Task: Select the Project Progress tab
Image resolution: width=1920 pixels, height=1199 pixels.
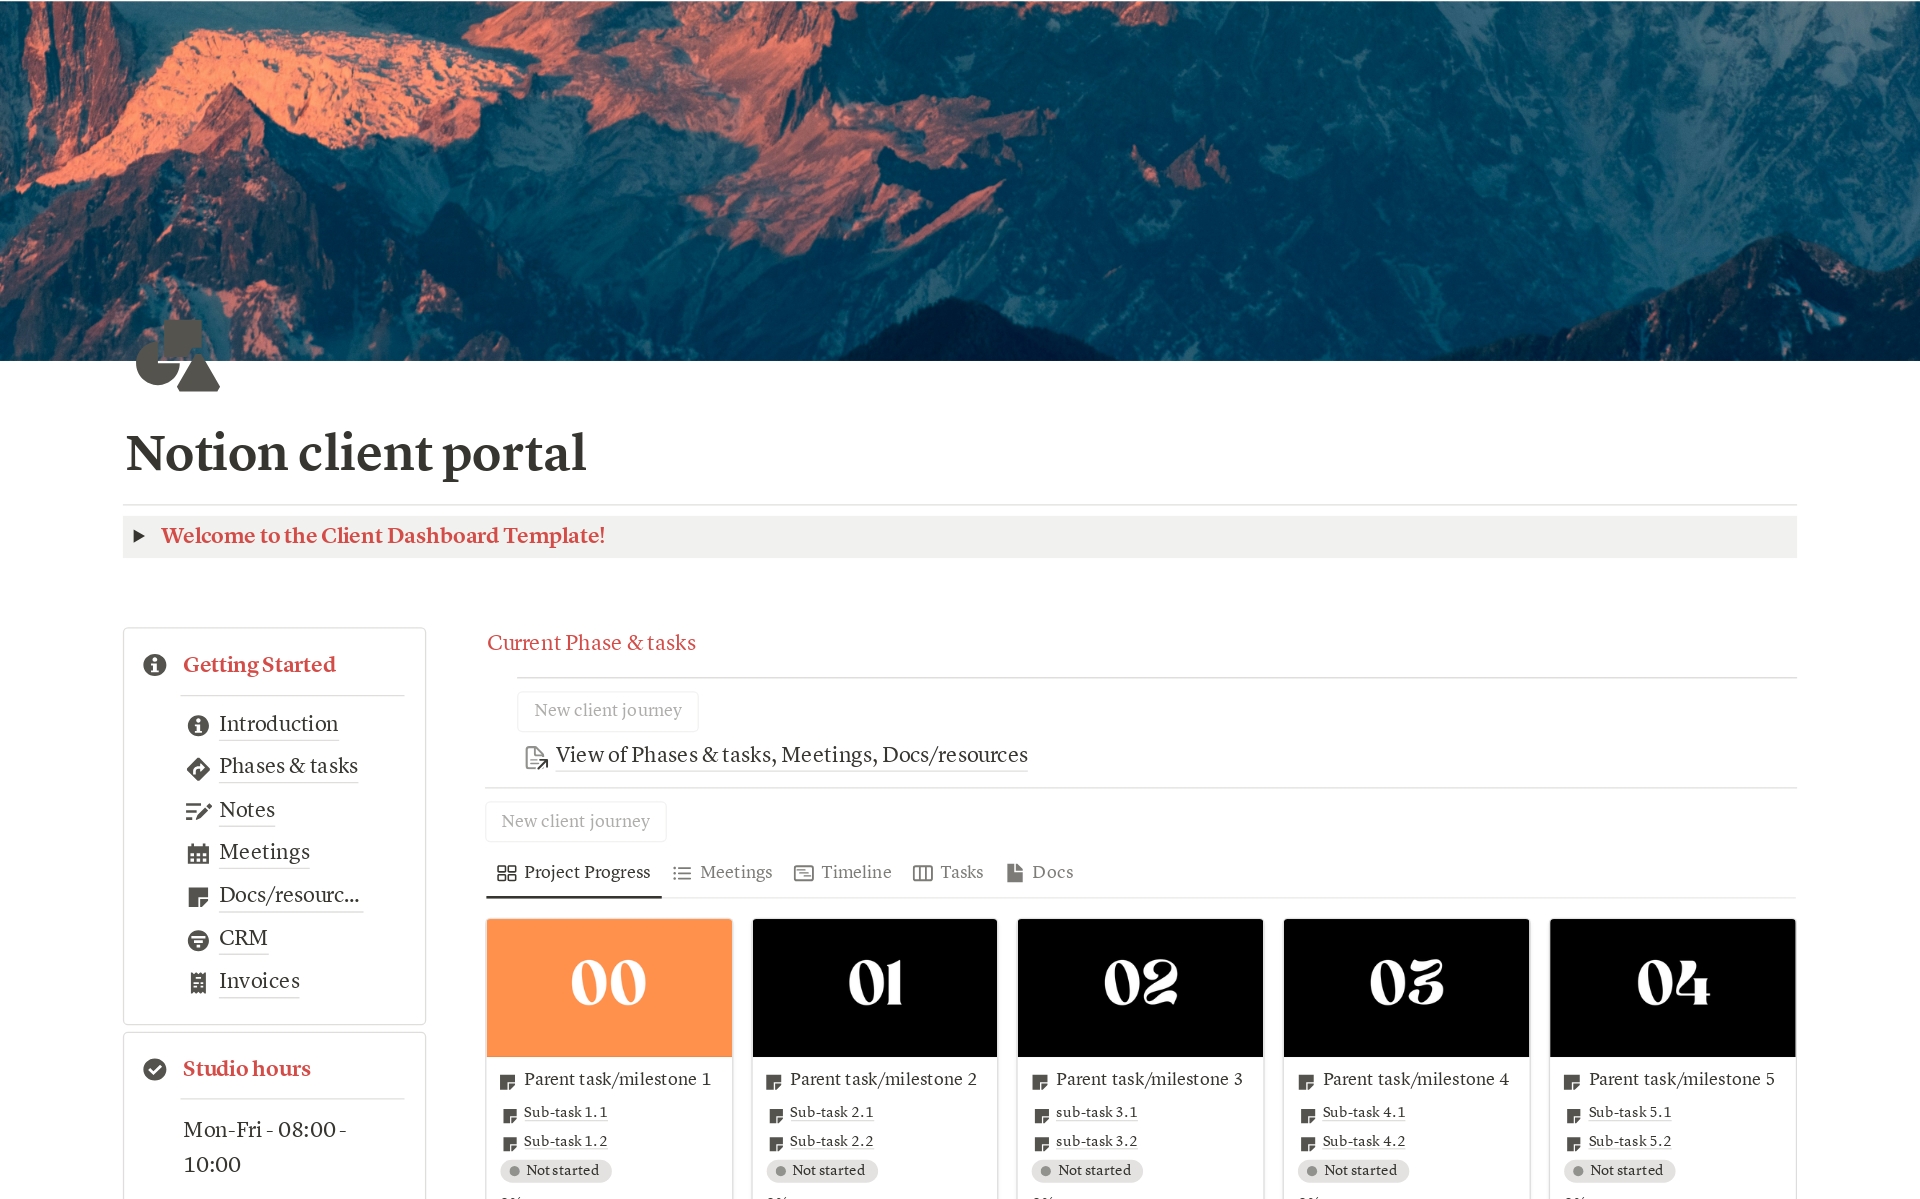Action: pyautogui.click(x=573, y=872)
